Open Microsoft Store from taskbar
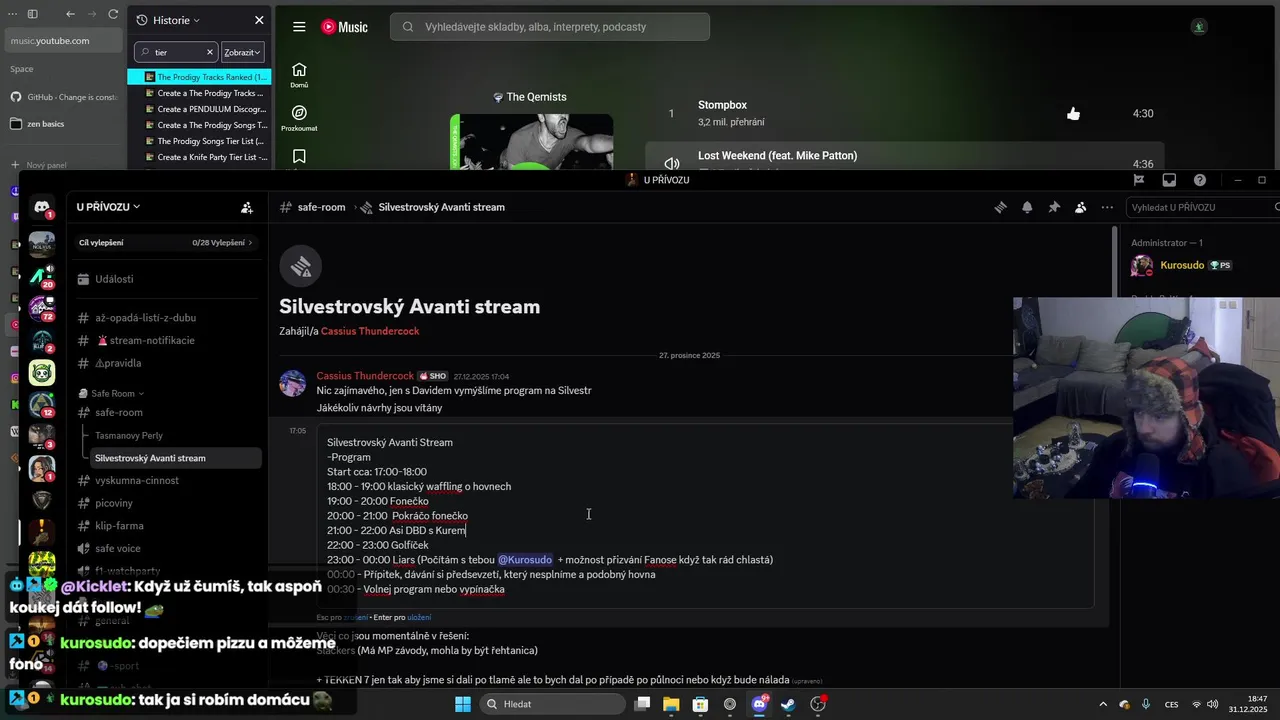The image size is (1280, 720). point(700,704)
